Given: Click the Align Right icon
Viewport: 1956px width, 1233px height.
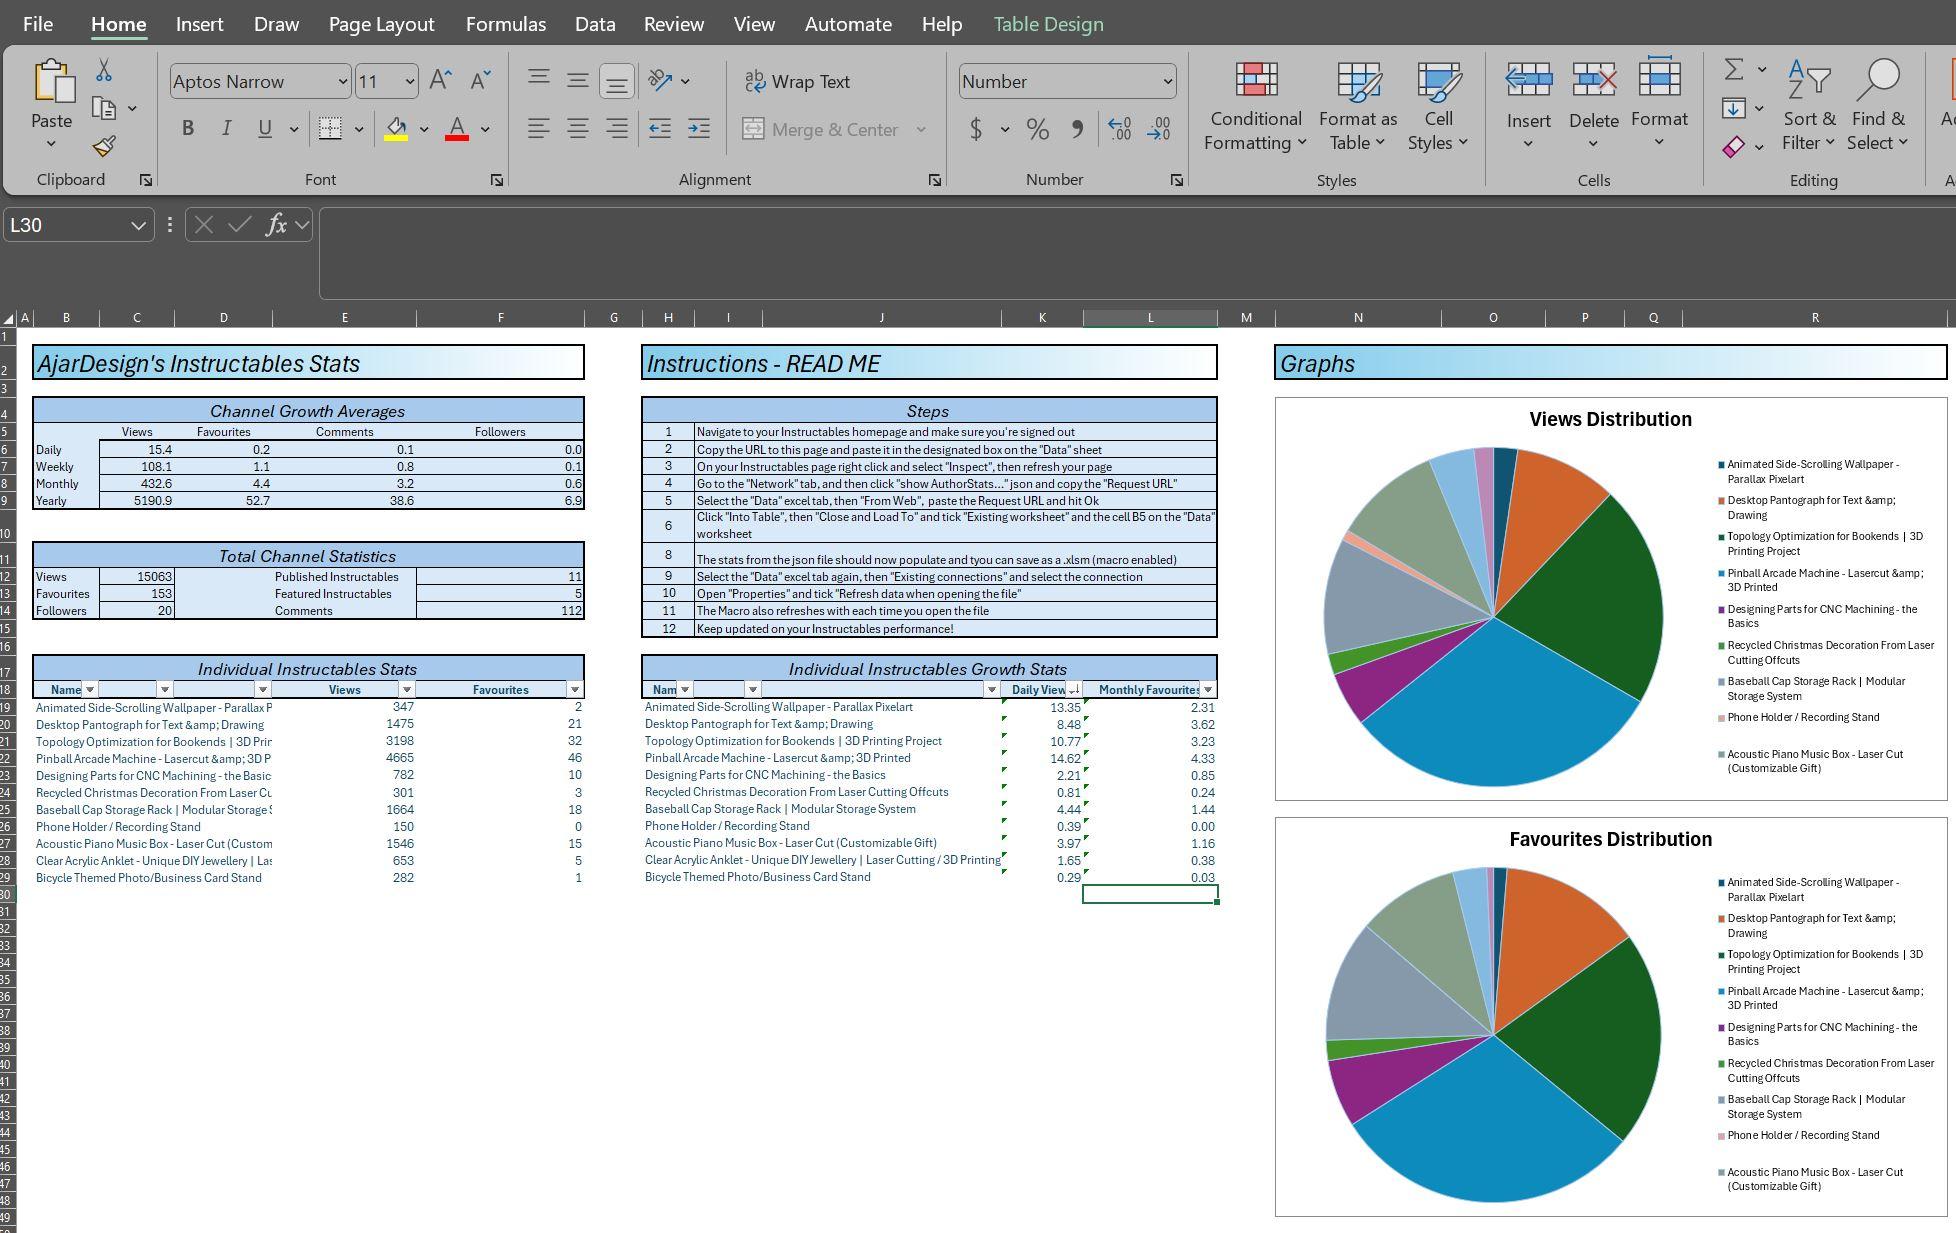Looking at the screenshot, I should click(x=617, y=128).
